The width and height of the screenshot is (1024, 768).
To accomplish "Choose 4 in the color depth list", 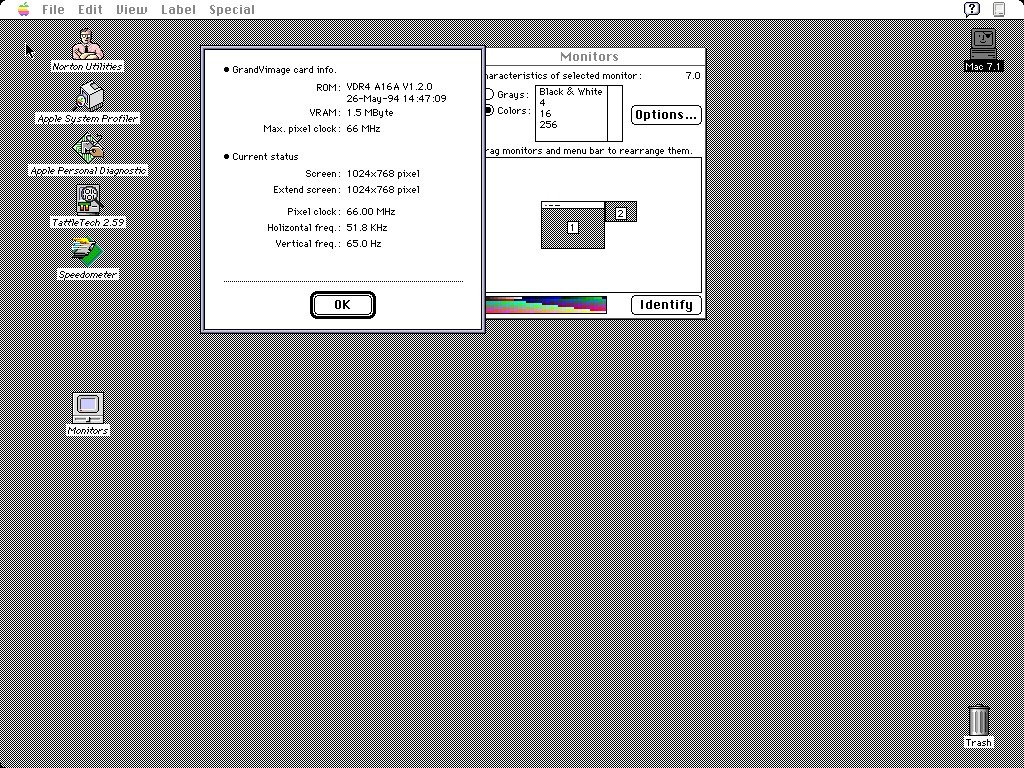I will 571,103.
